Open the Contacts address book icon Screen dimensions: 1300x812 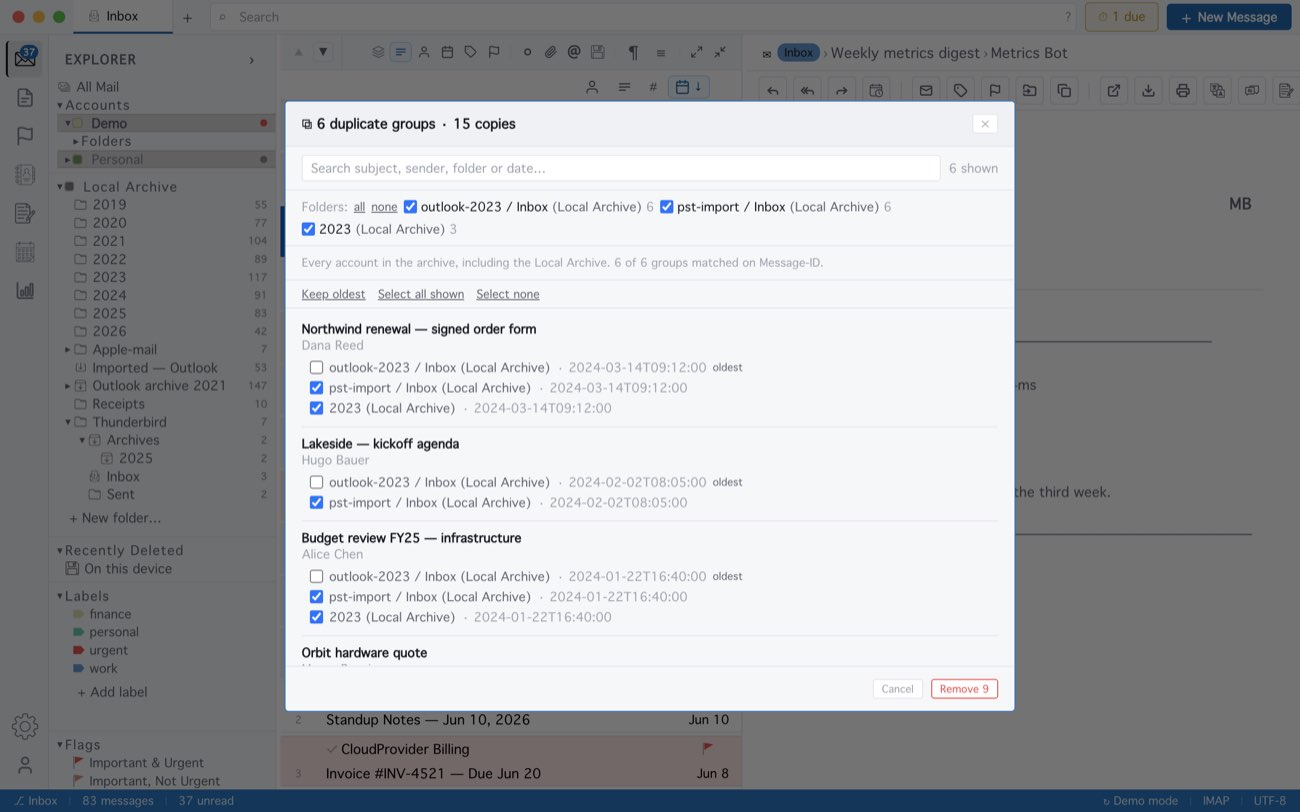[x=25, y=175]
